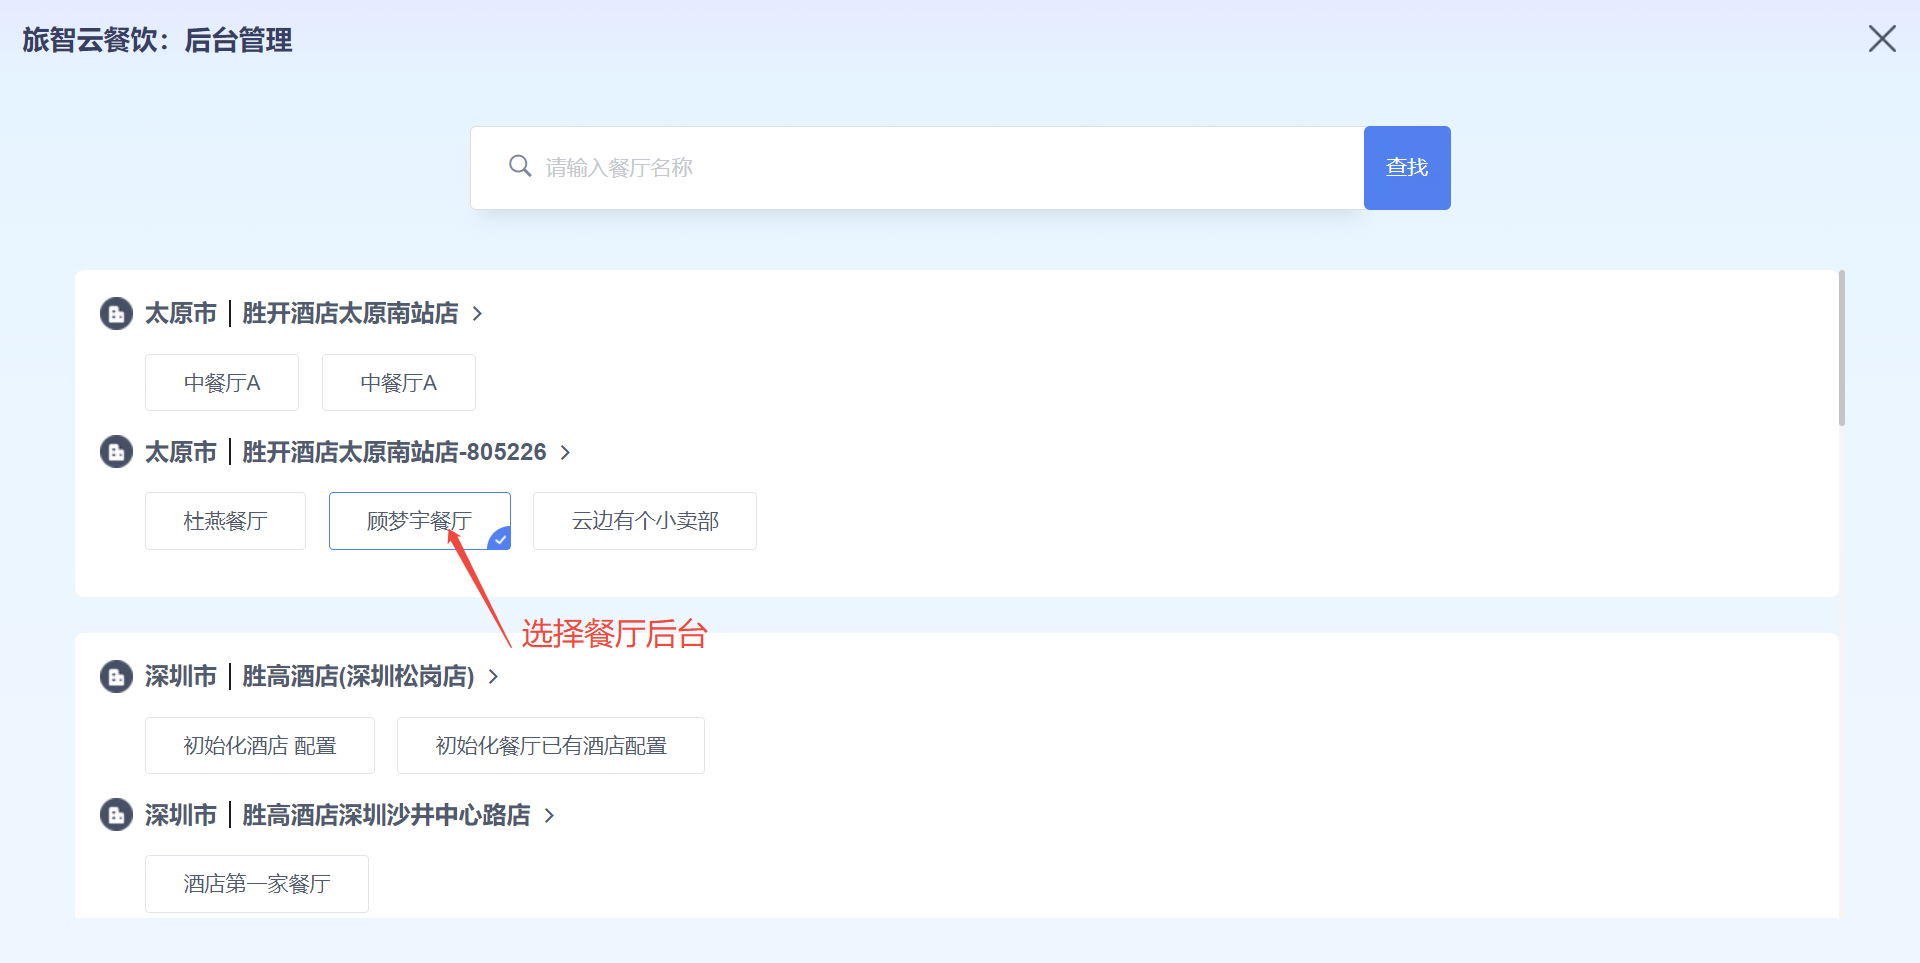
Task: Select the first 中餐厅A restaurant button
Action: 222,383
